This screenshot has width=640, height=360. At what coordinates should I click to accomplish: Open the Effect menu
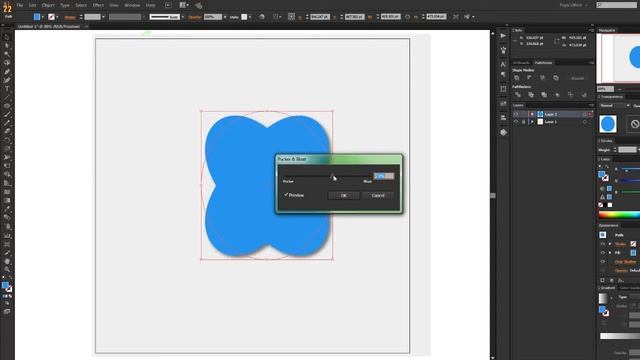click(98, 5)
